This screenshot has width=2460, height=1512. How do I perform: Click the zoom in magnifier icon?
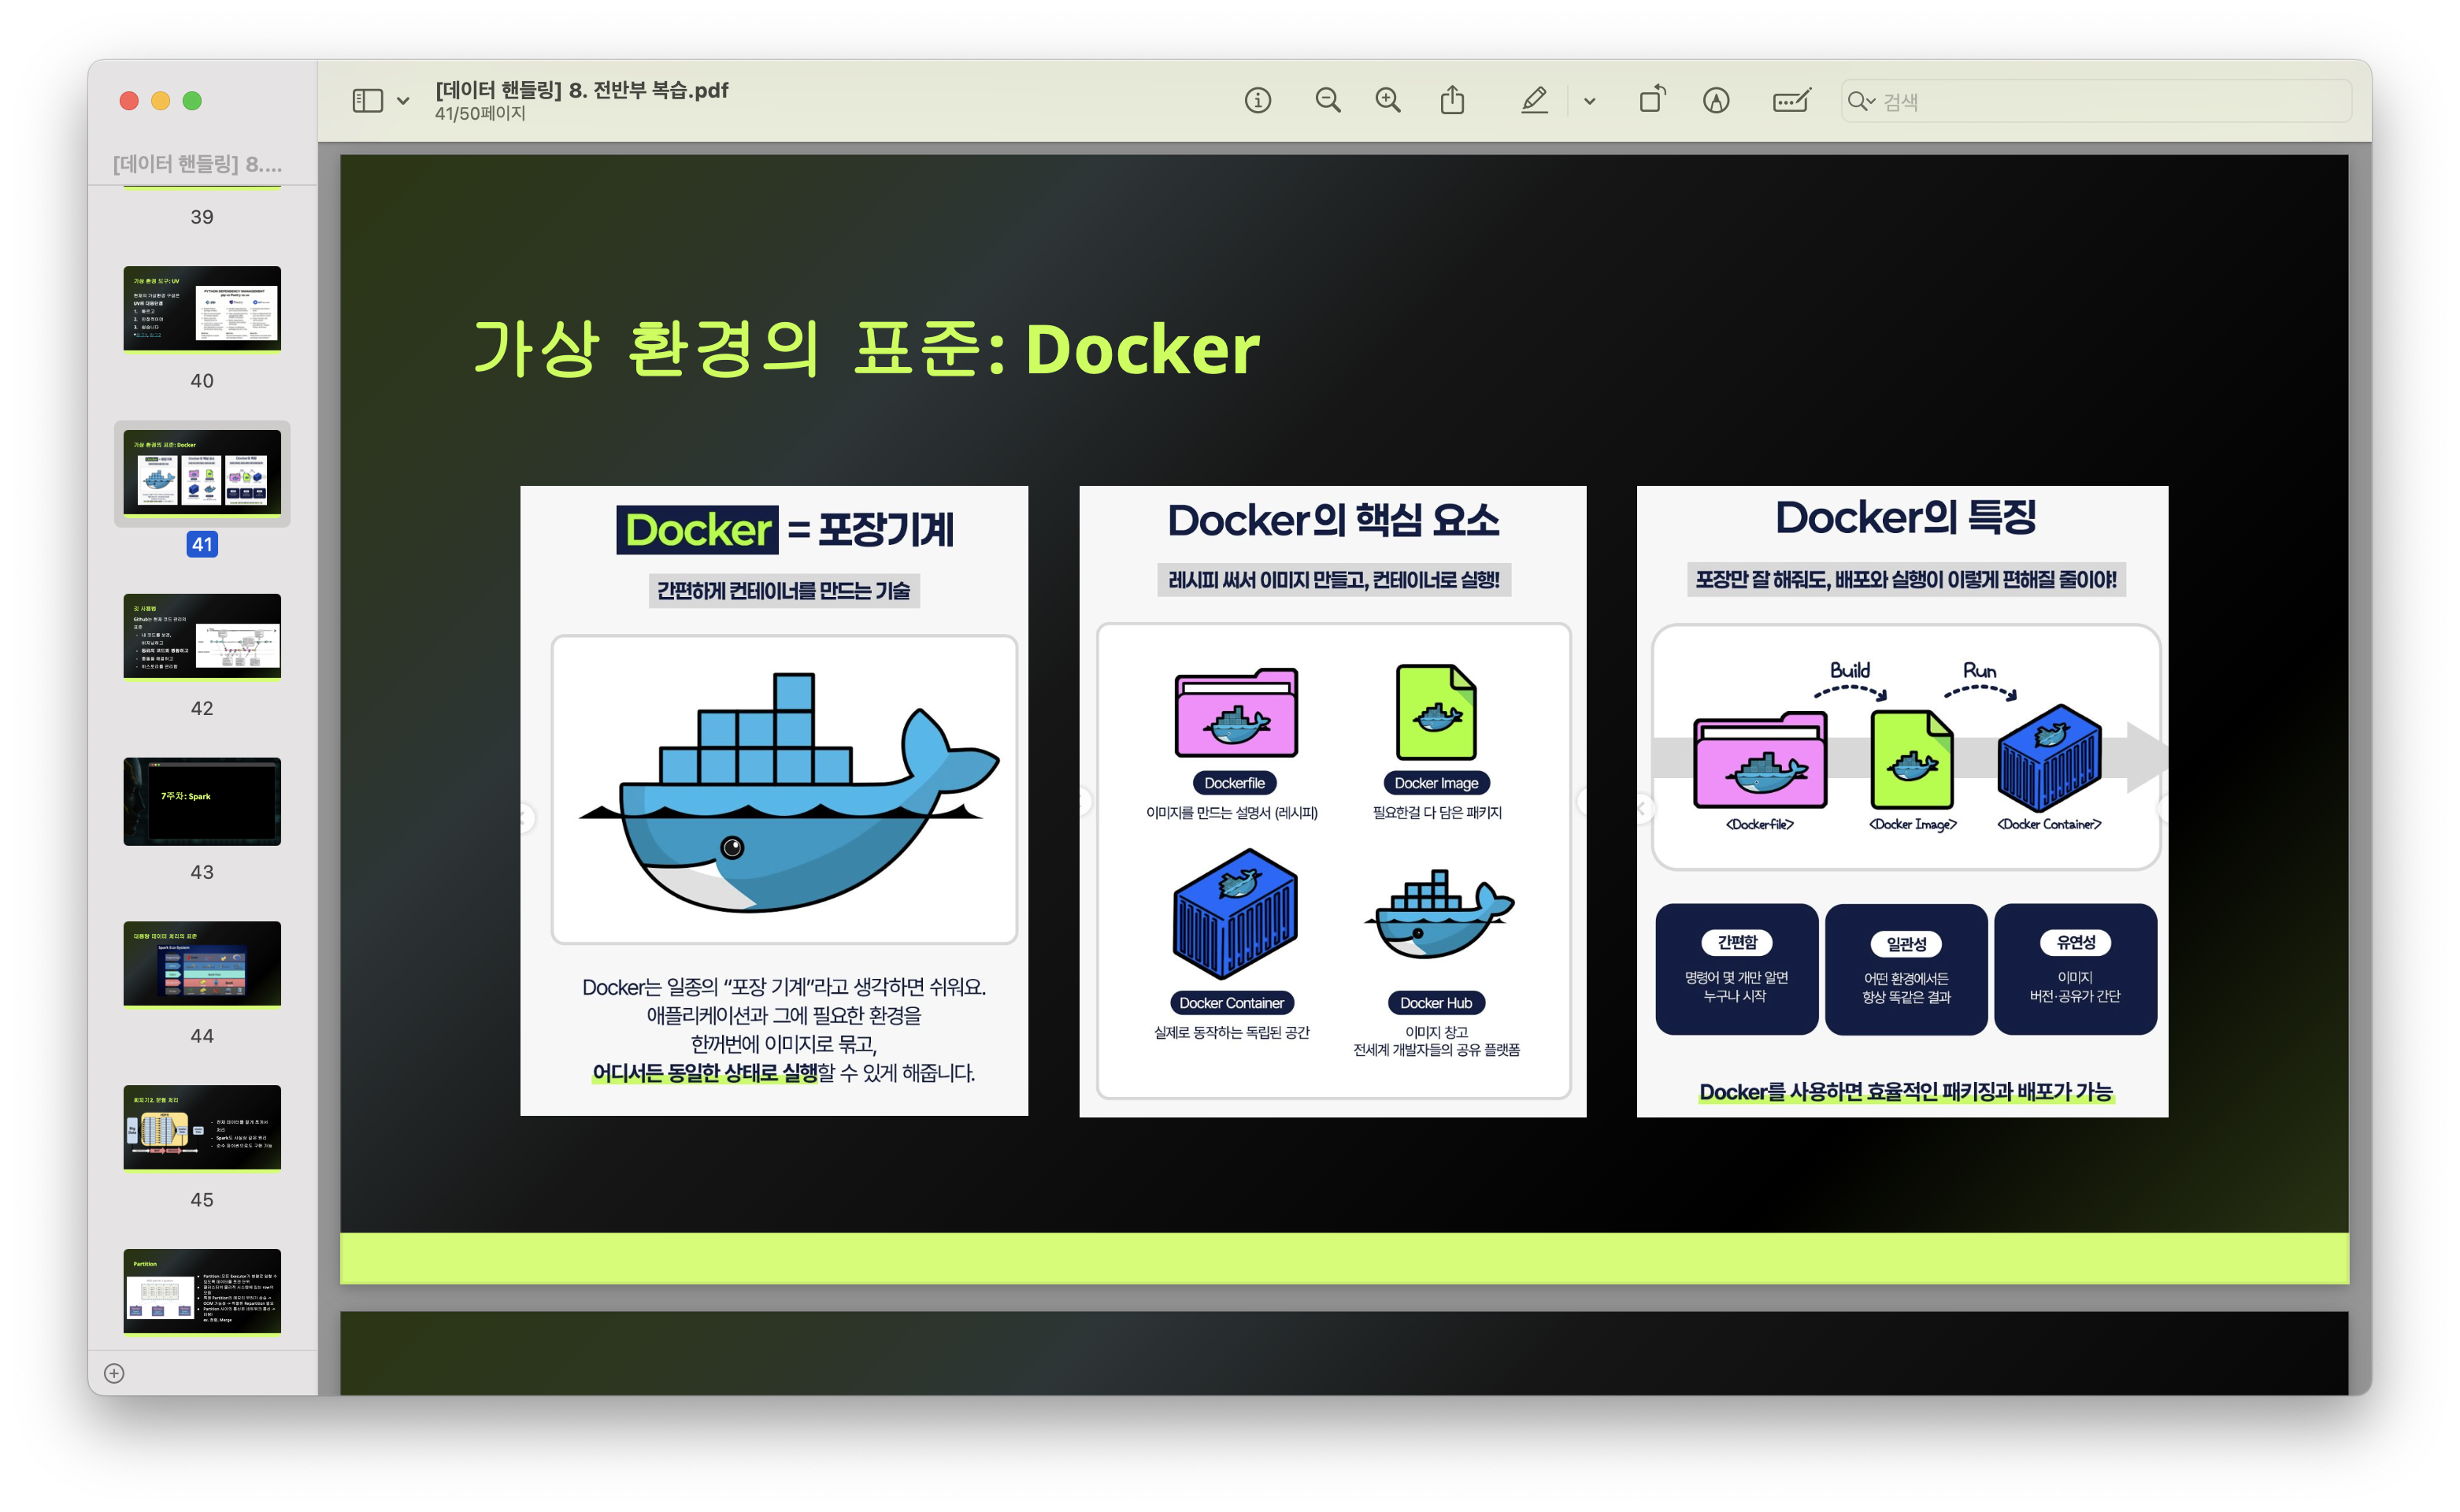[1387, 100]
